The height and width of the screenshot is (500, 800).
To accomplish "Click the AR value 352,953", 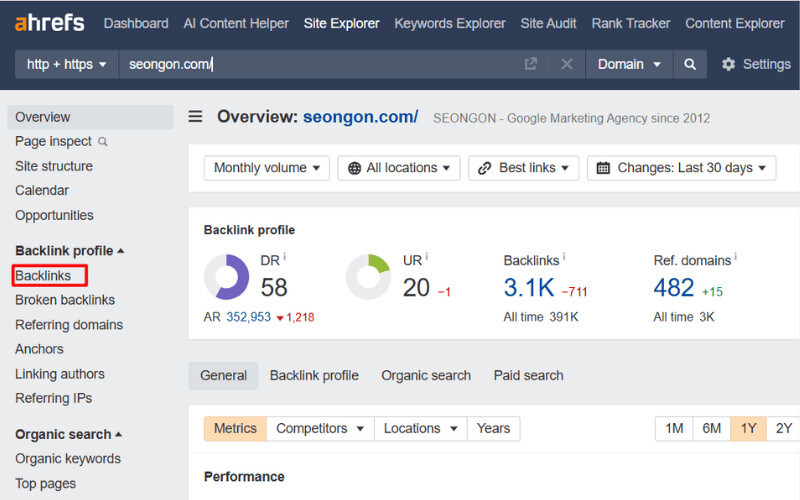I will pos(248,317).
